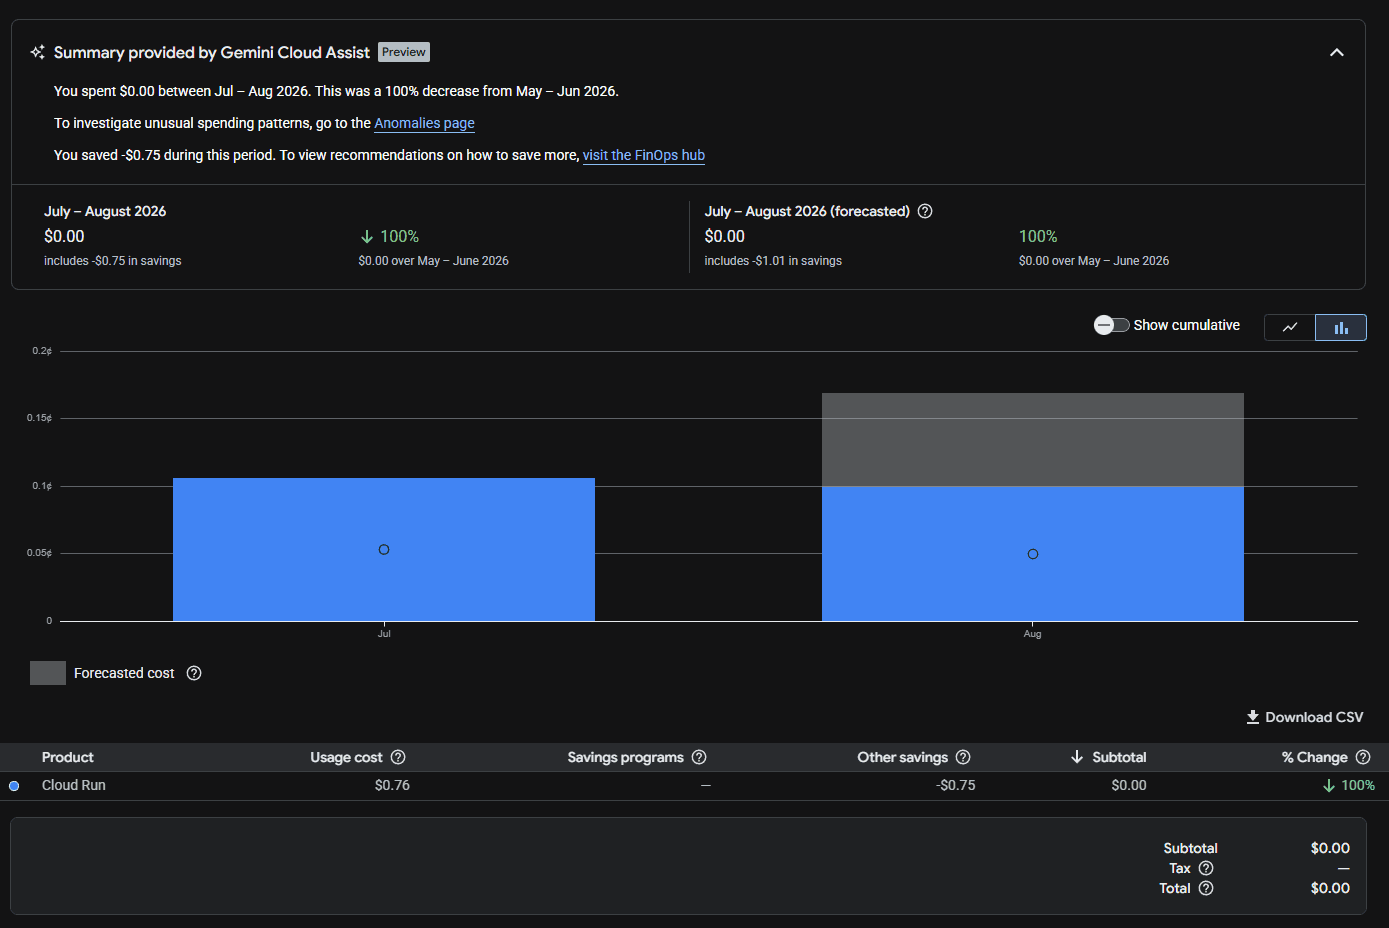Click the circle marker on August bar

tap(1033, 554)
